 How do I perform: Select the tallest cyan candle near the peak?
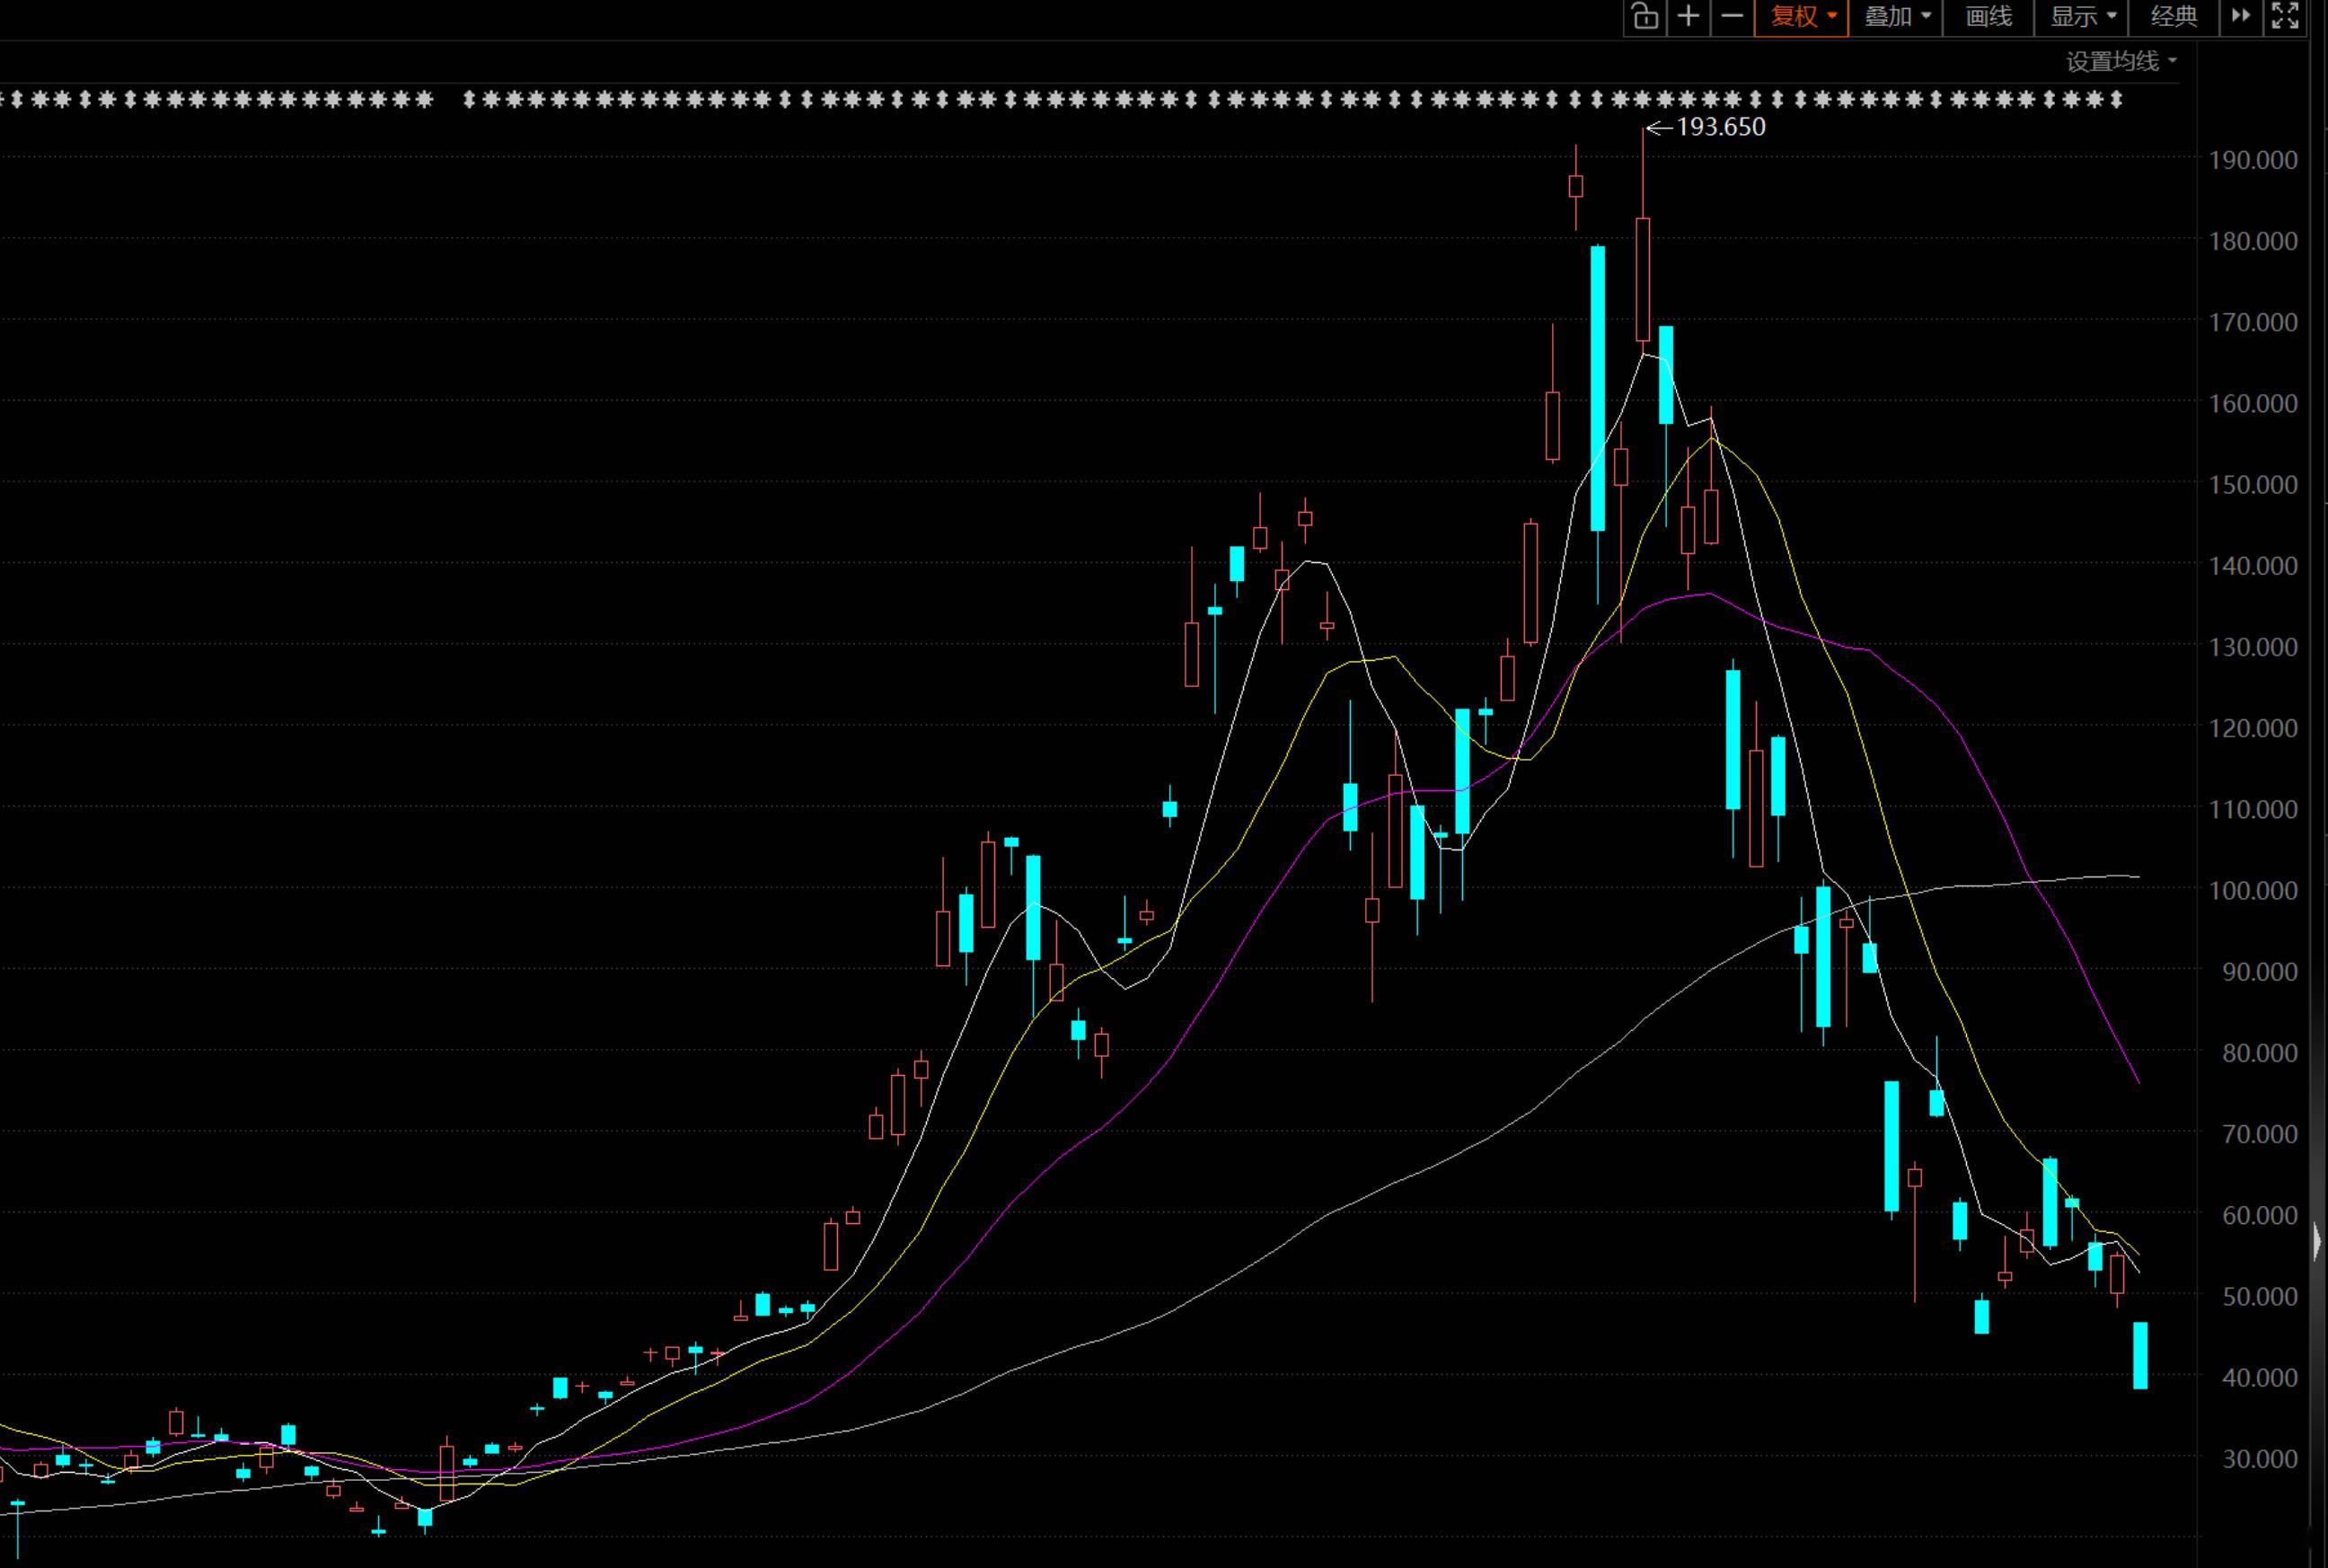point(1598,388)
